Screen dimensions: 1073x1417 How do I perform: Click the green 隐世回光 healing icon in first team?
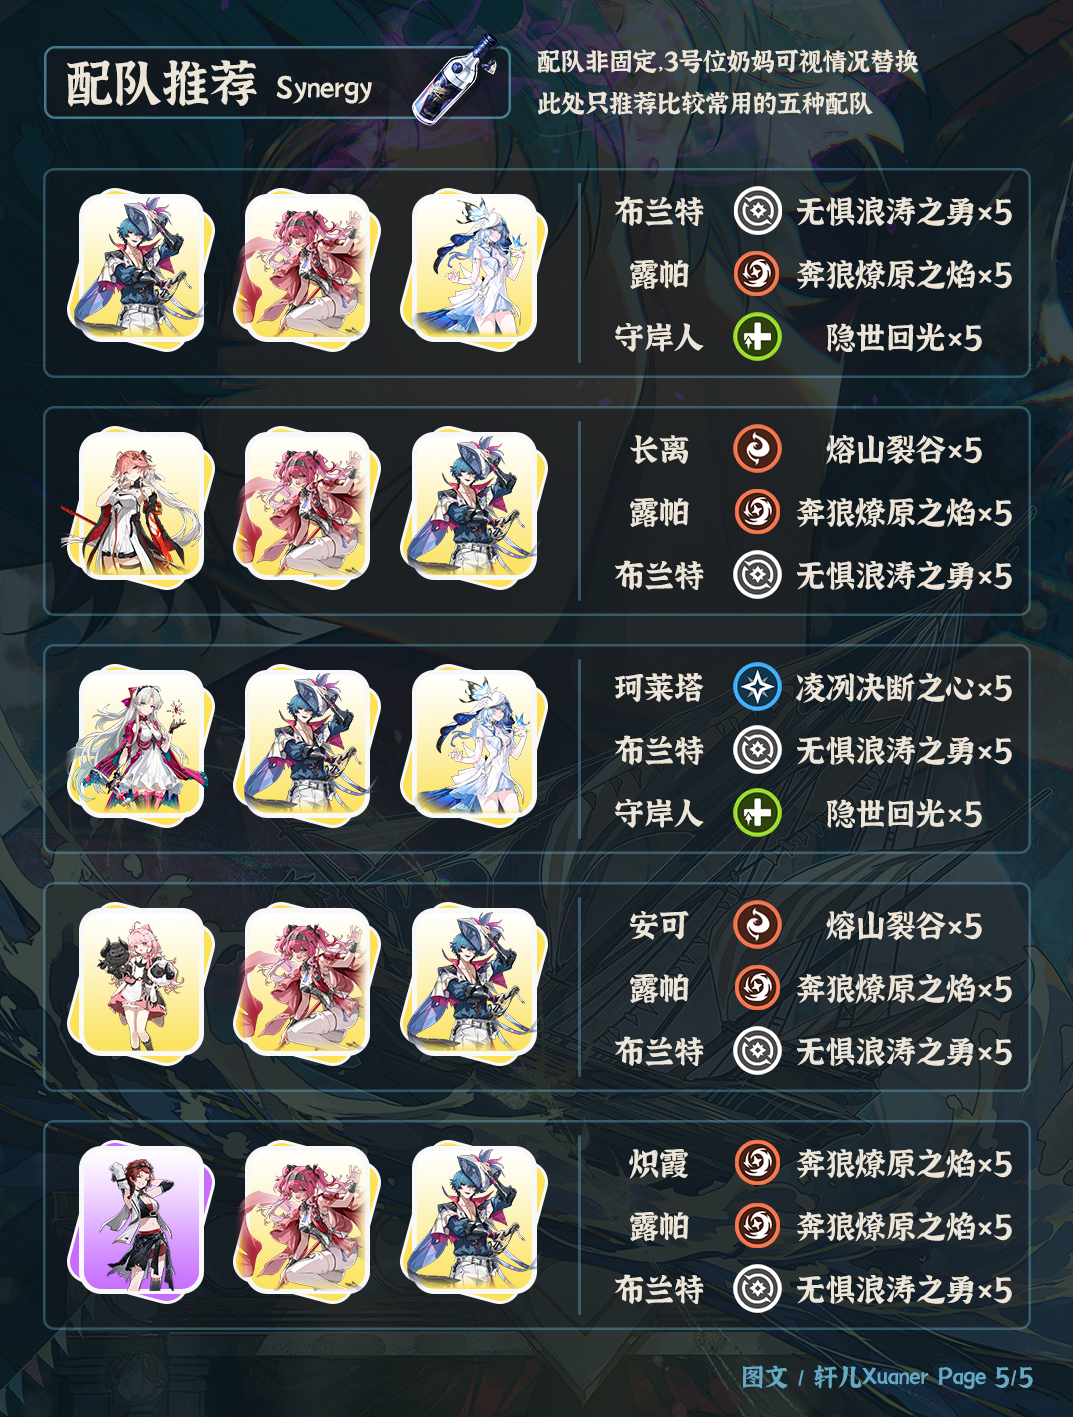coord(757,337)
